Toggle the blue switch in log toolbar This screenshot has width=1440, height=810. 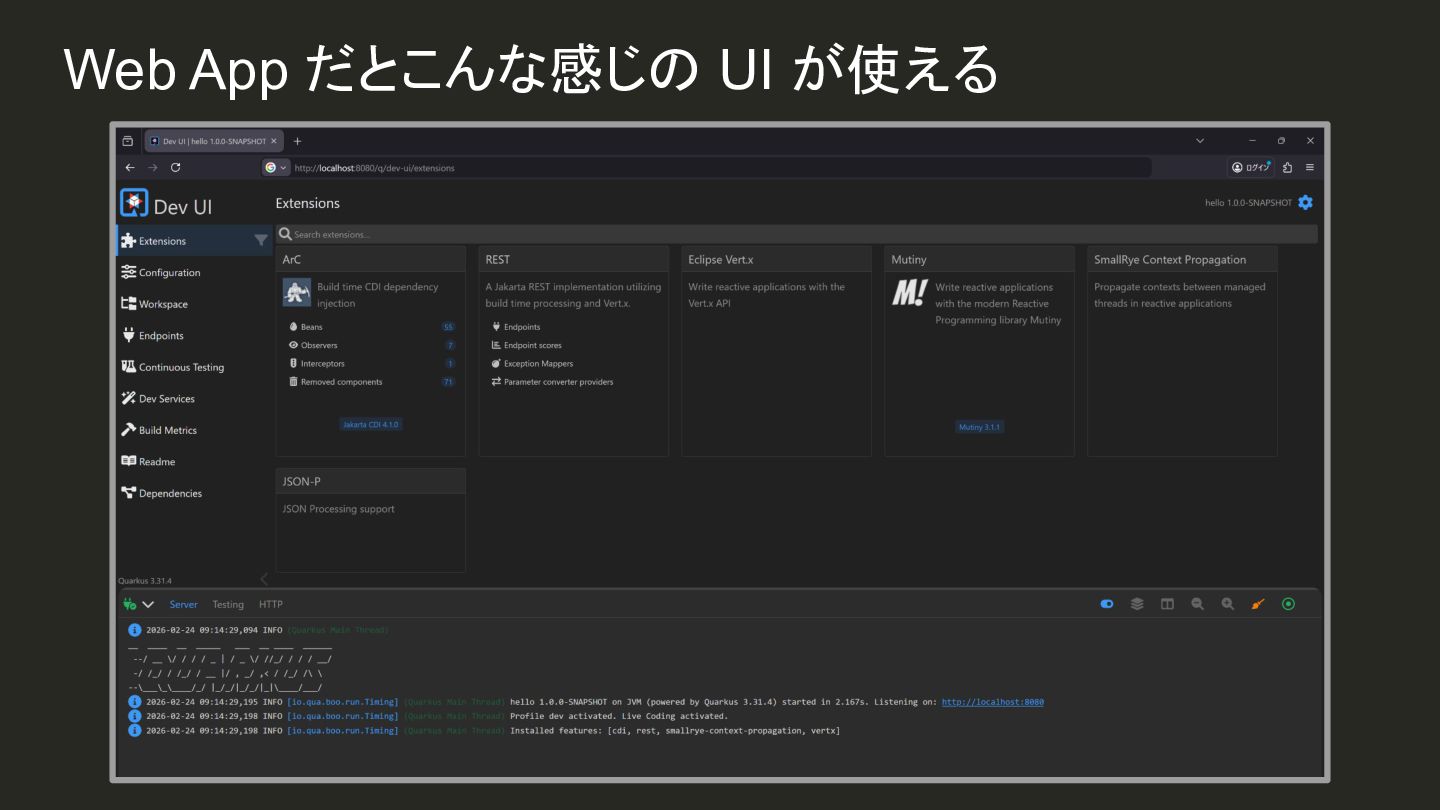click(x=1107, y=604)
